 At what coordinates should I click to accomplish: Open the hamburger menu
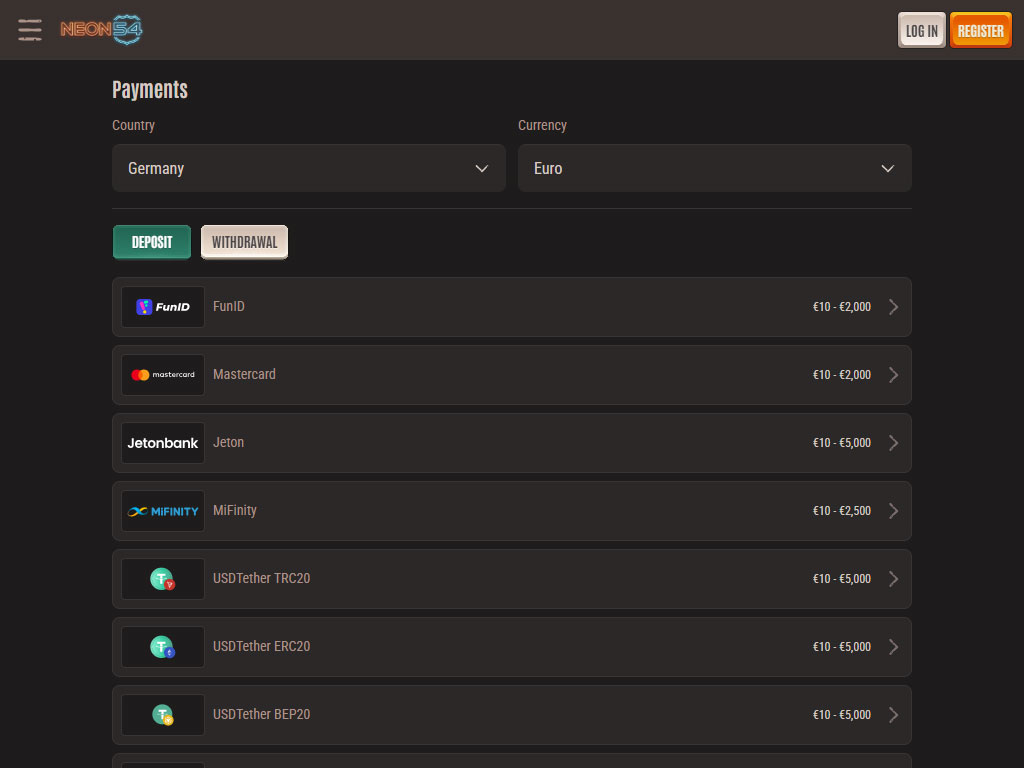click(30, 30)
